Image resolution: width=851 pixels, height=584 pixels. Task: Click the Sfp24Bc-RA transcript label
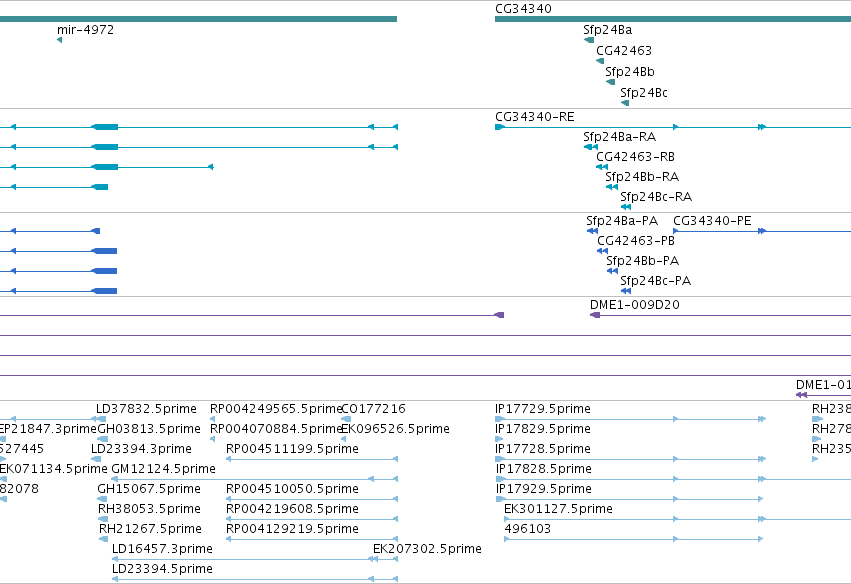click(656, 198)
